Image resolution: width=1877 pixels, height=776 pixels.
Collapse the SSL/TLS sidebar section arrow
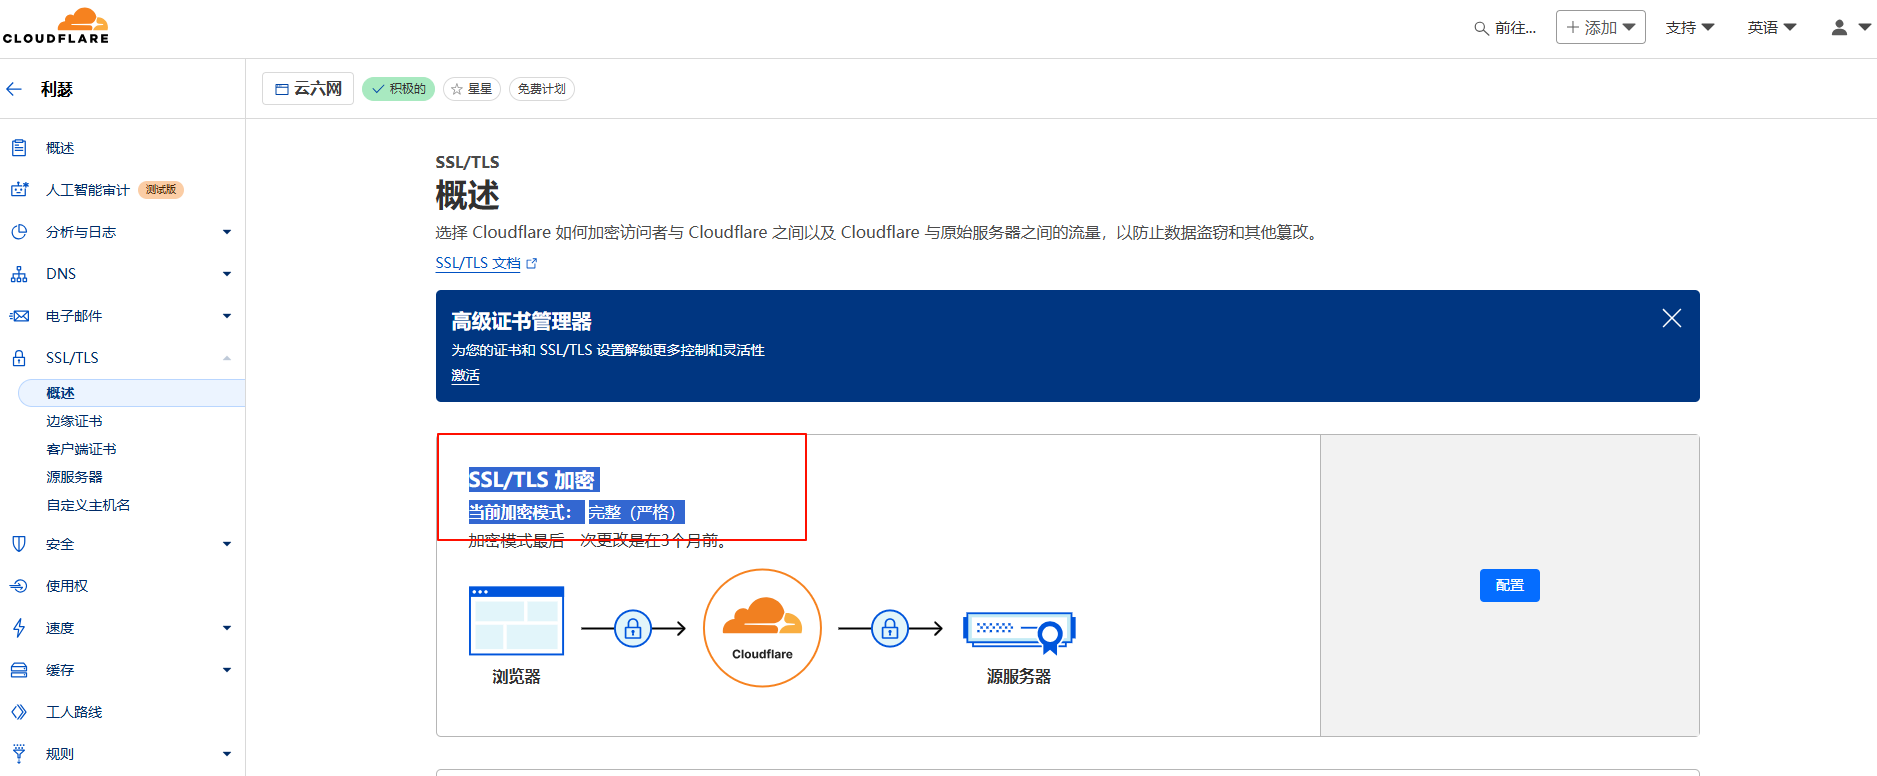[227, 358]
